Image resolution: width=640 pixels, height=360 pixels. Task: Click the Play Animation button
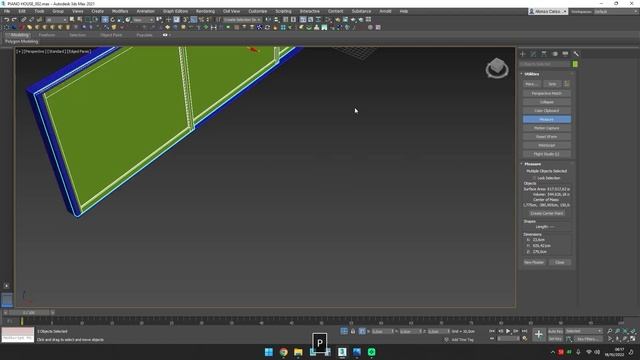click(x=508, y=331)
